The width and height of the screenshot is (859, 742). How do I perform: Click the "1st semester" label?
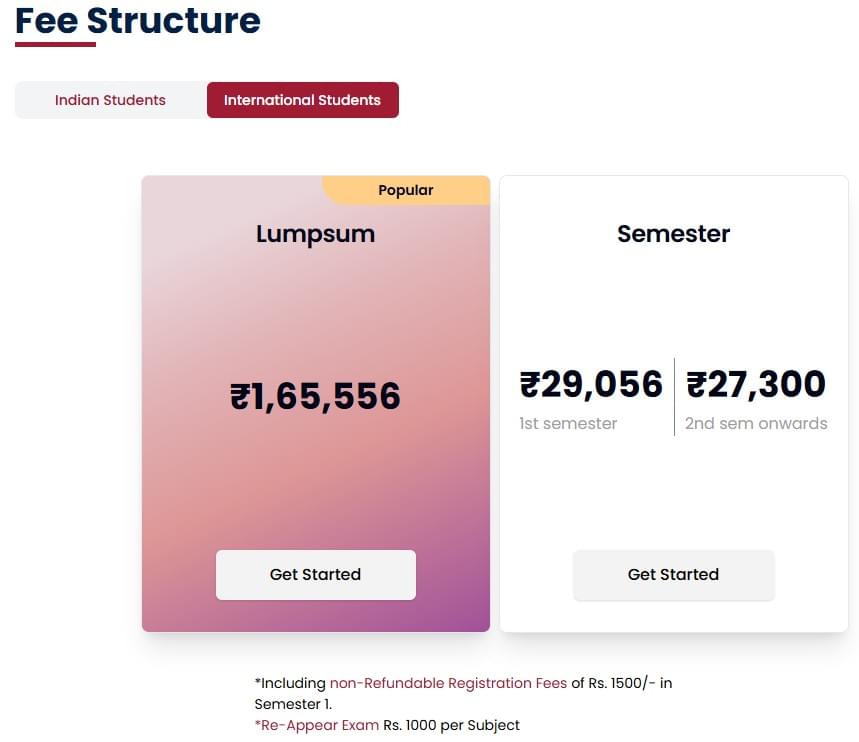pyautogui.click(x=568, y=423)
